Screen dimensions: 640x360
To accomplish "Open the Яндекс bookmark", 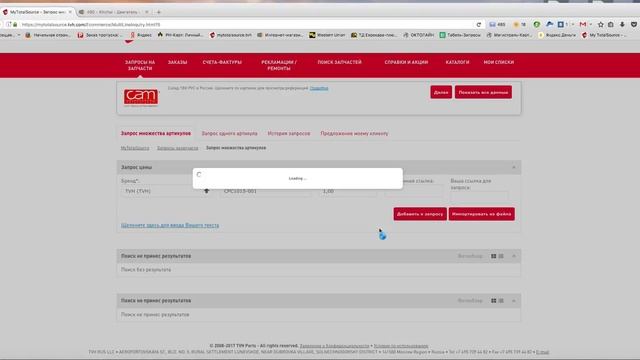I will (x=141, y=35).
